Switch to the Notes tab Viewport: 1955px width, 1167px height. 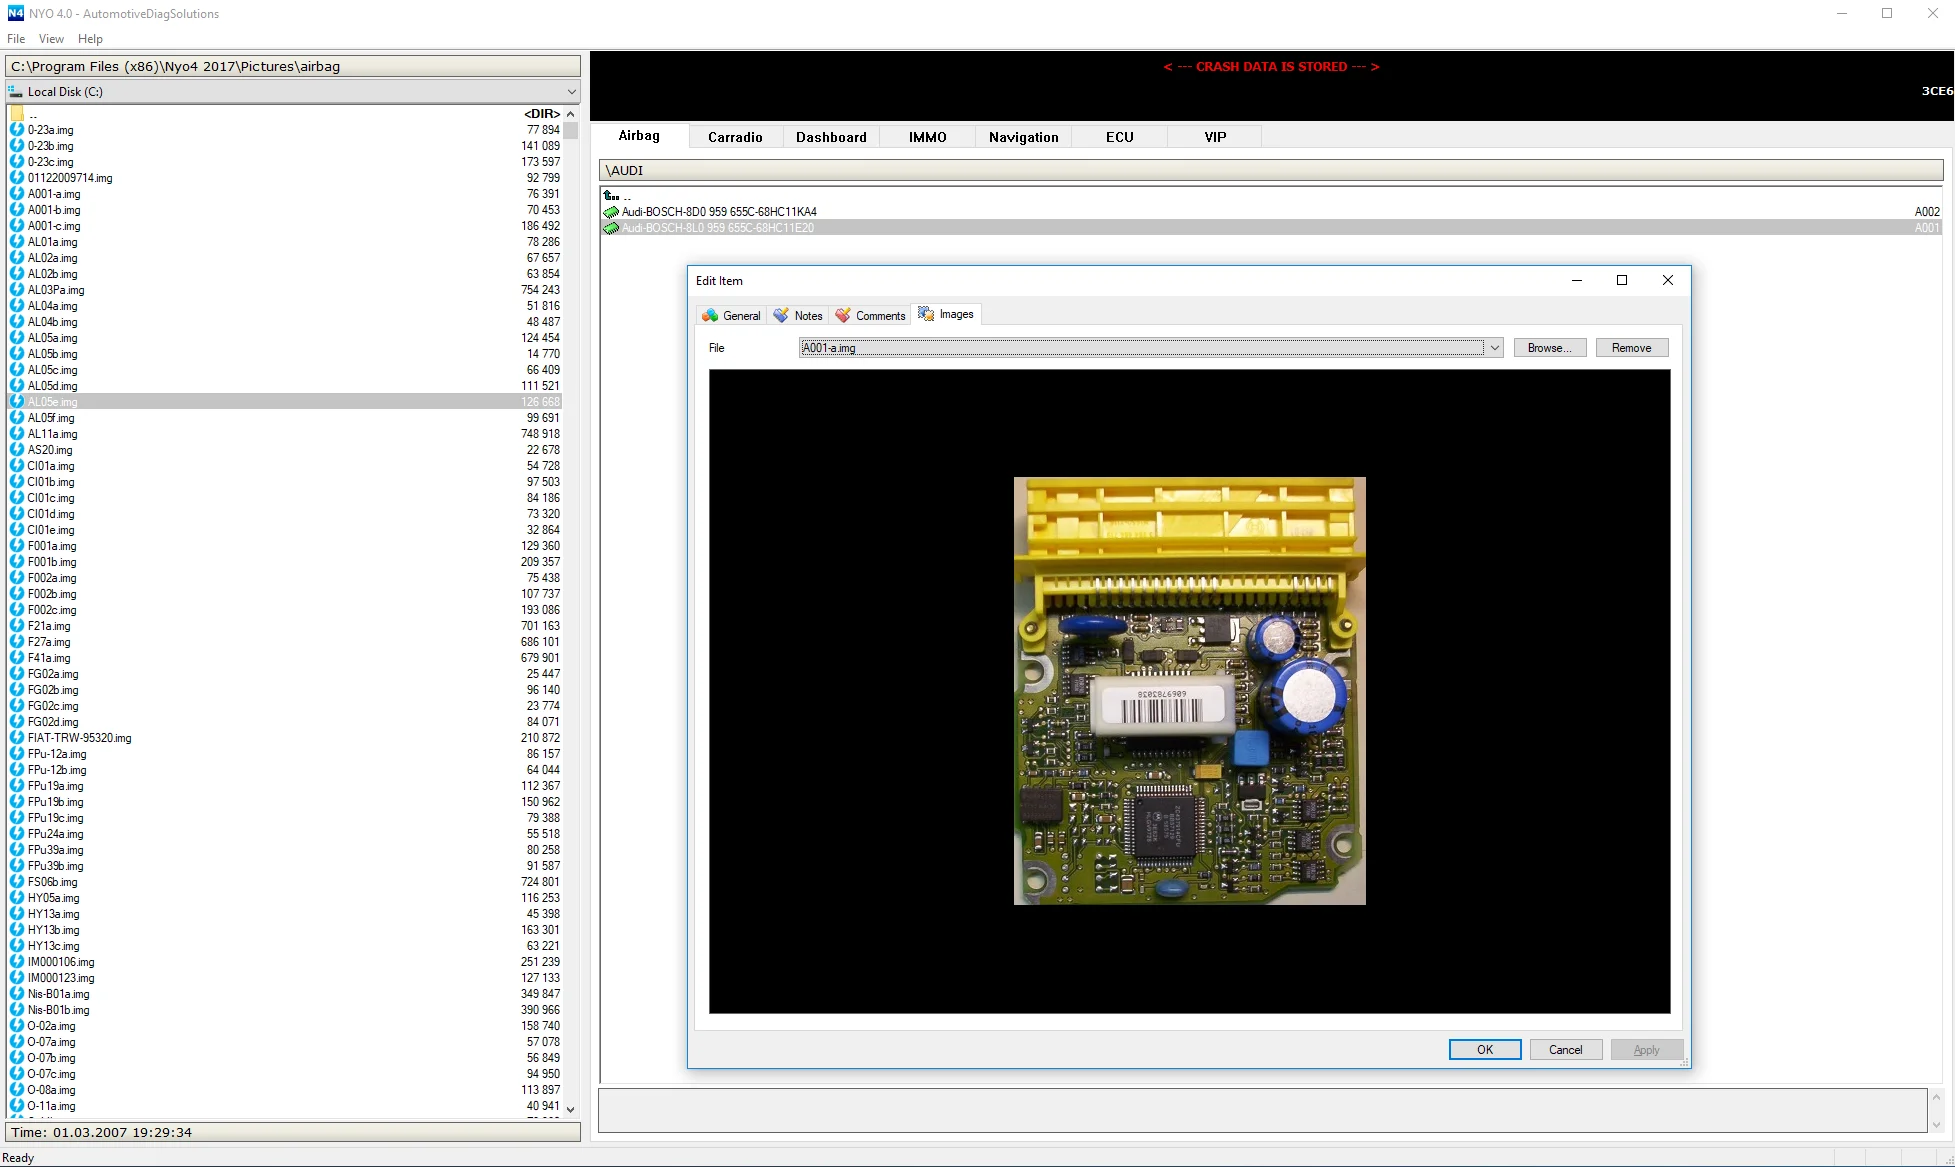798,315
